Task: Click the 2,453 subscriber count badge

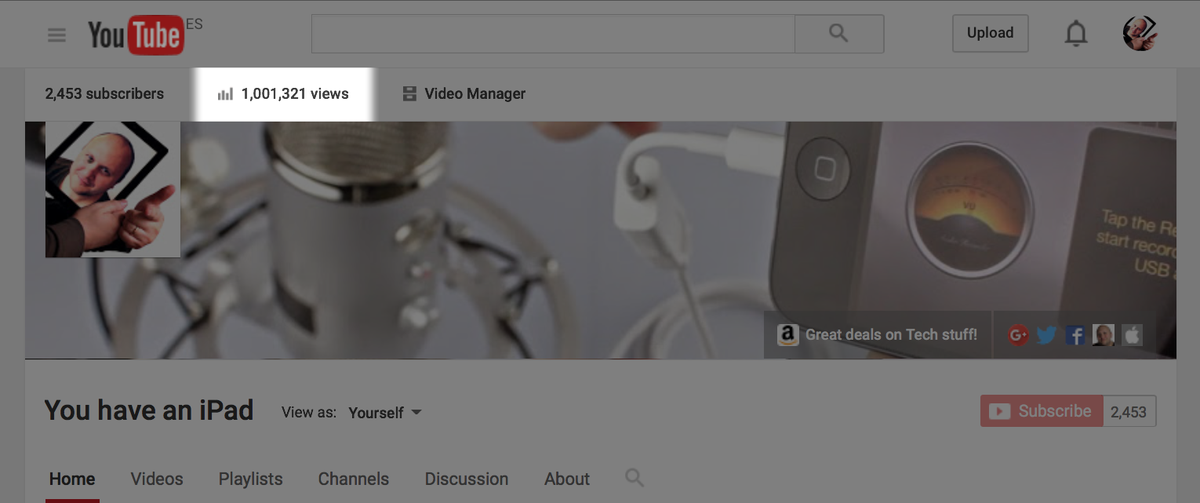Action: 1129,411
